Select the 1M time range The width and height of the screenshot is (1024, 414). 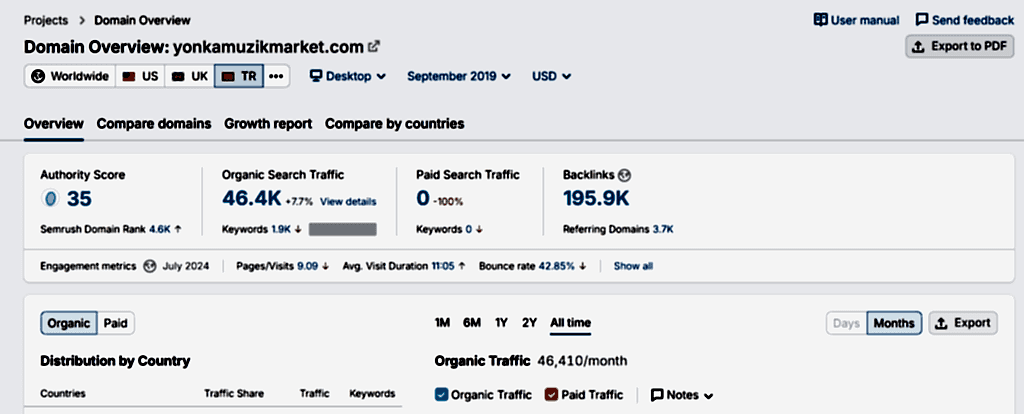pos(442,323)
